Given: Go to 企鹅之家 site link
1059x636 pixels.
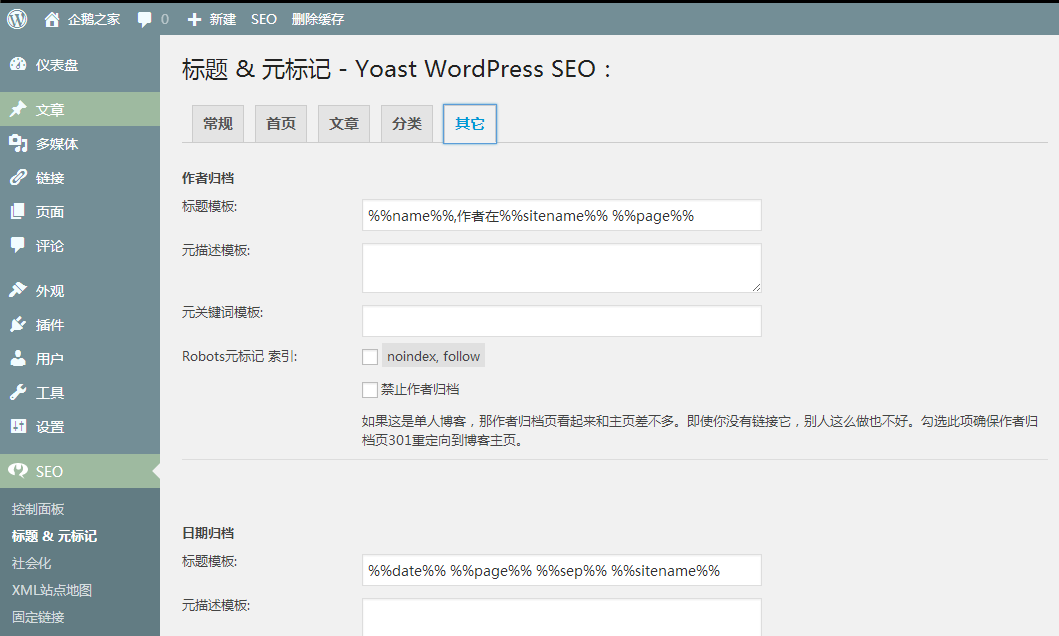Looking at the screenshot, I should 94,20.
